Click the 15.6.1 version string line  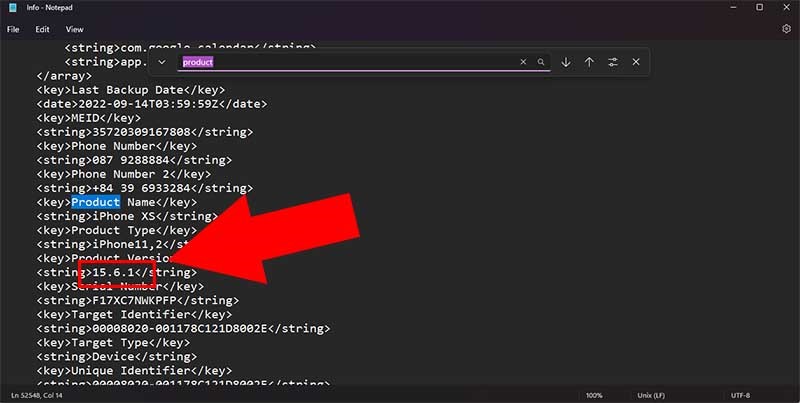116,272
